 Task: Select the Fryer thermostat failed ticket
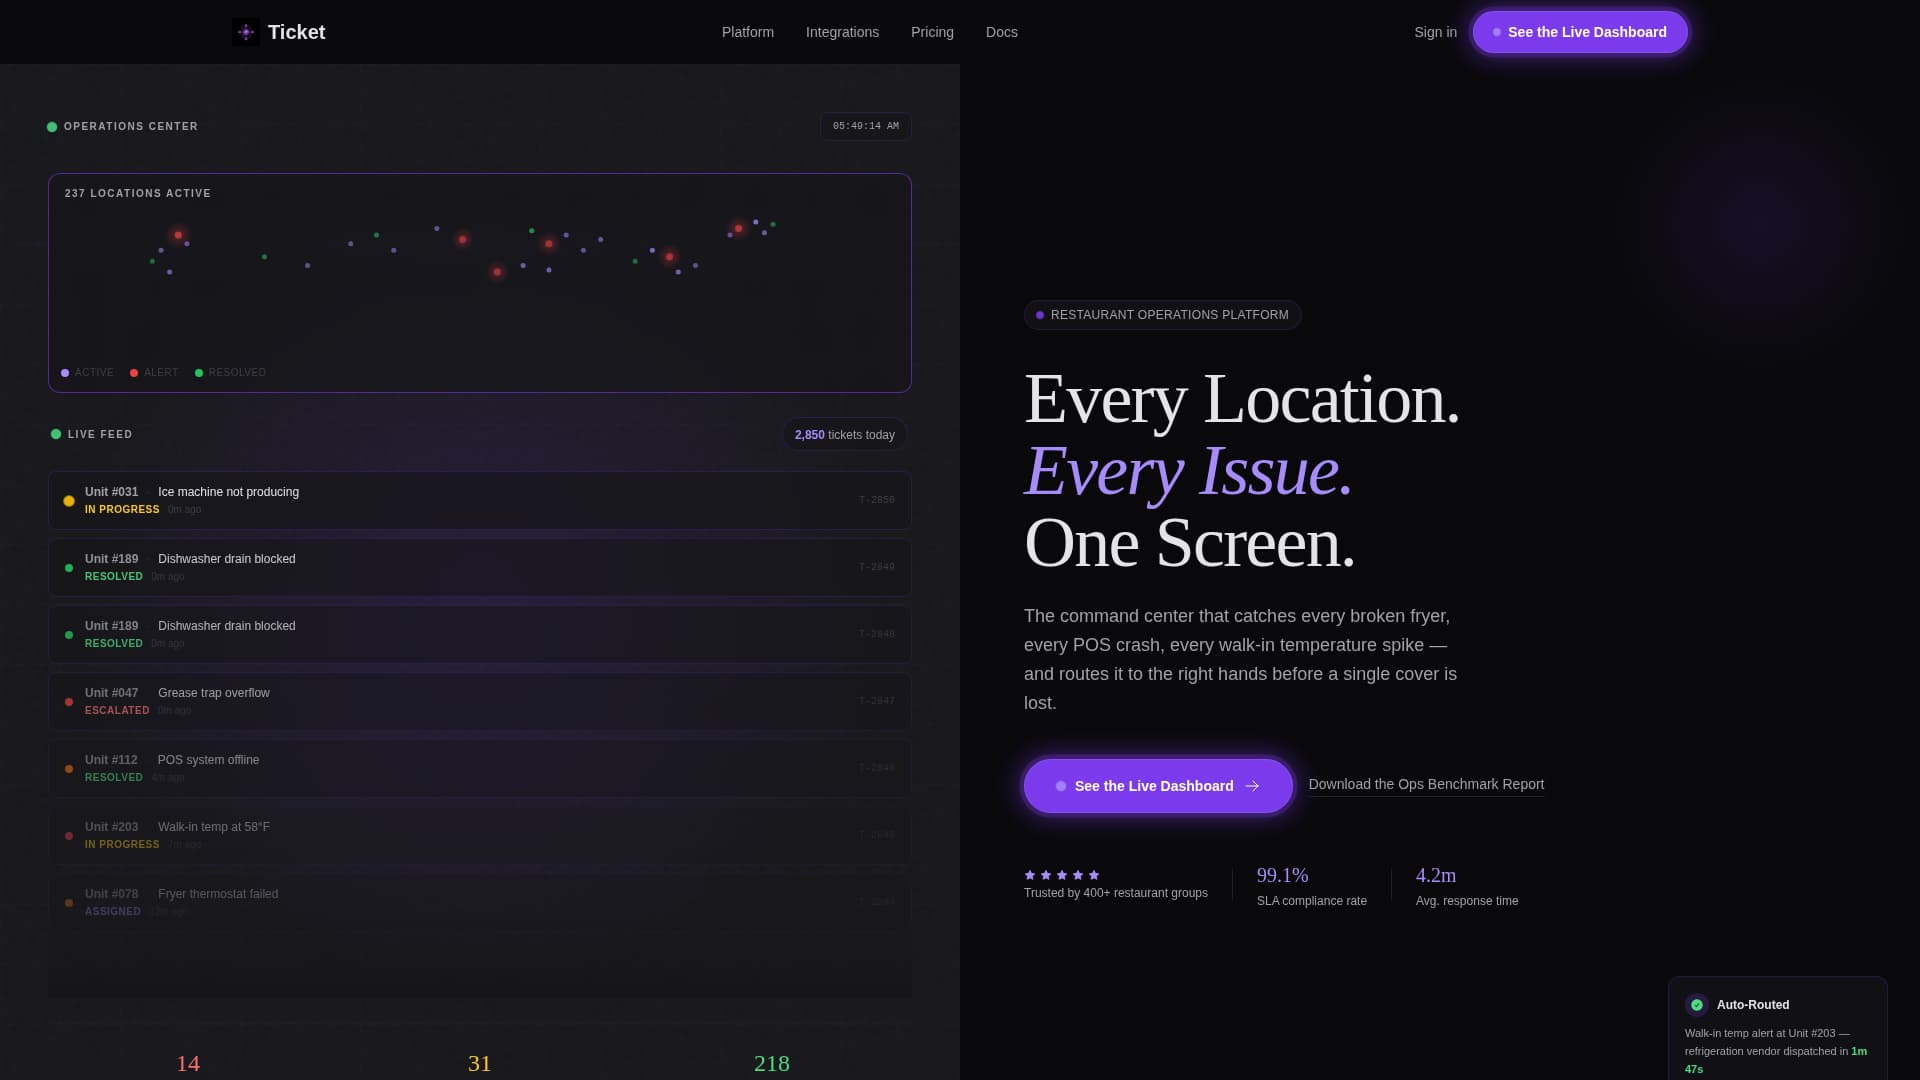point(480,902)
